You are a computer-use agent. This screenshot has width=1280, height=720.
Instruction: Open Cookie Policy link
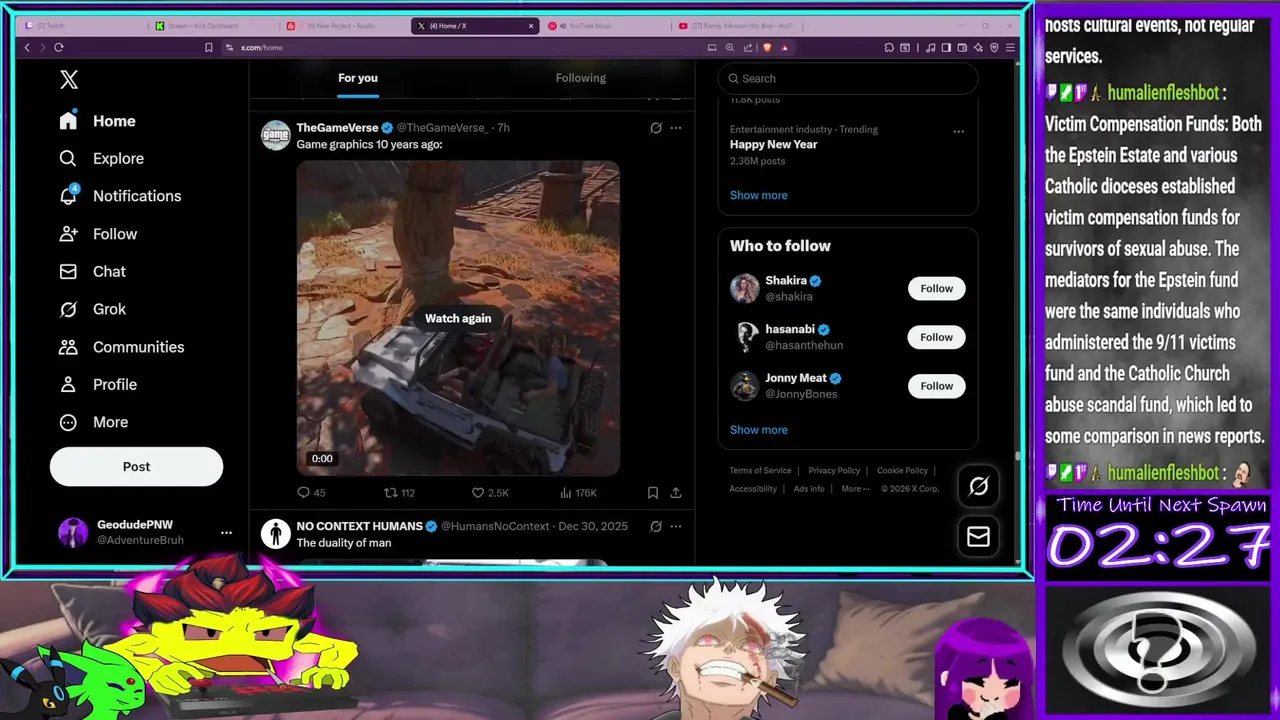(902, 471)
